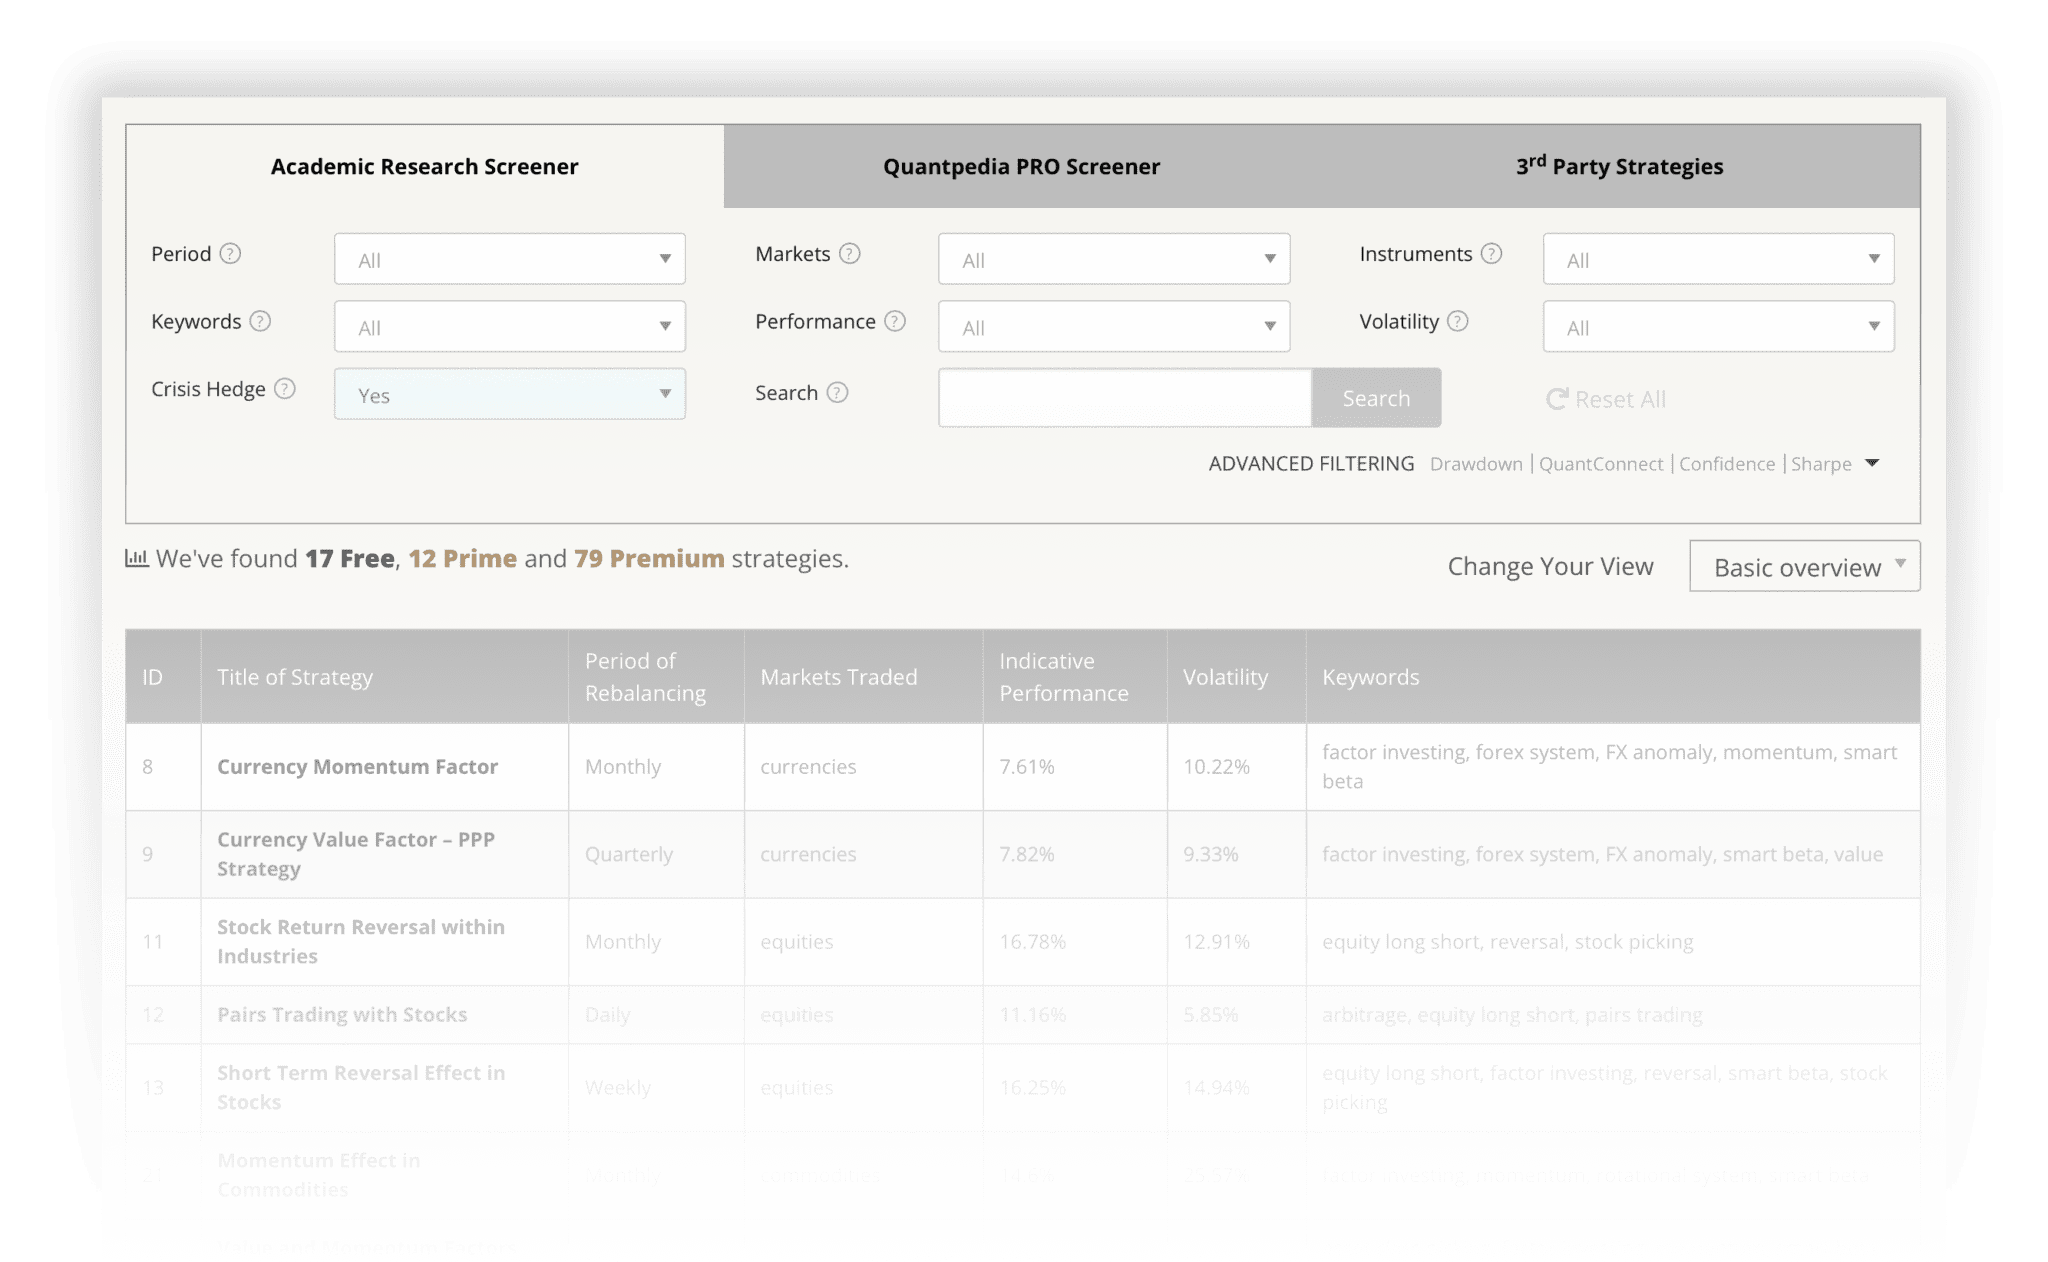Screen dimensions: 2048x1262
Task: Open Short Term Reversal Effect in Stocks
Action: pos(361,1087)
